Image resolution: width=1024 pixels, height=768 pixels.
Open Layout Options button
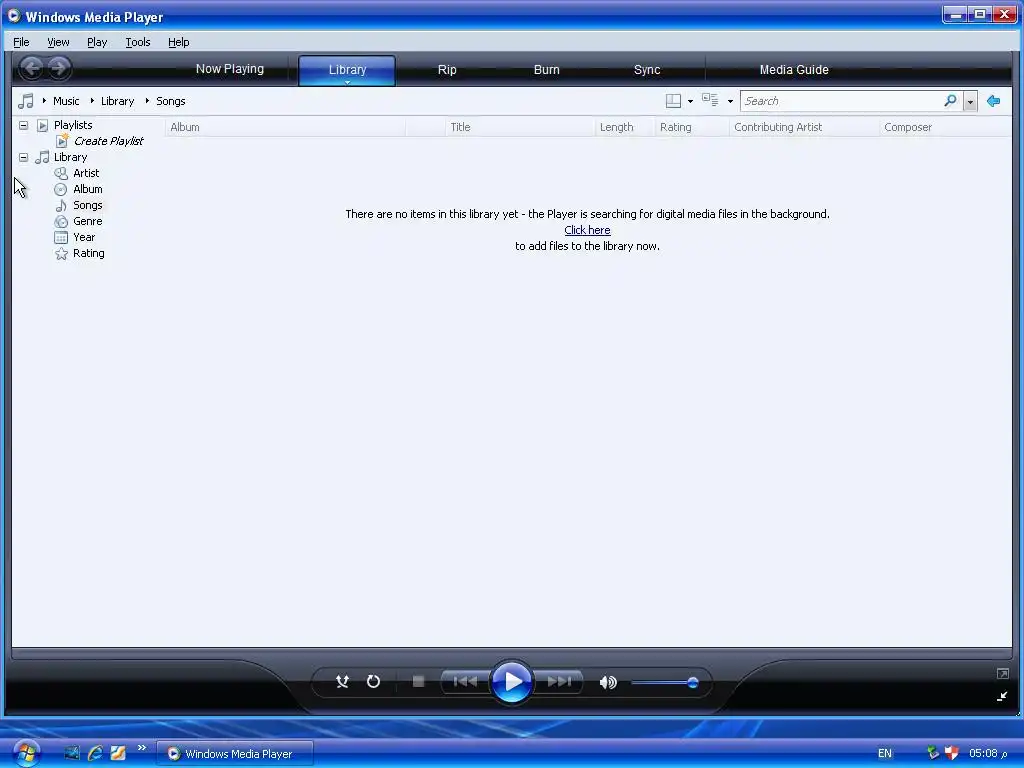[673, 101]
